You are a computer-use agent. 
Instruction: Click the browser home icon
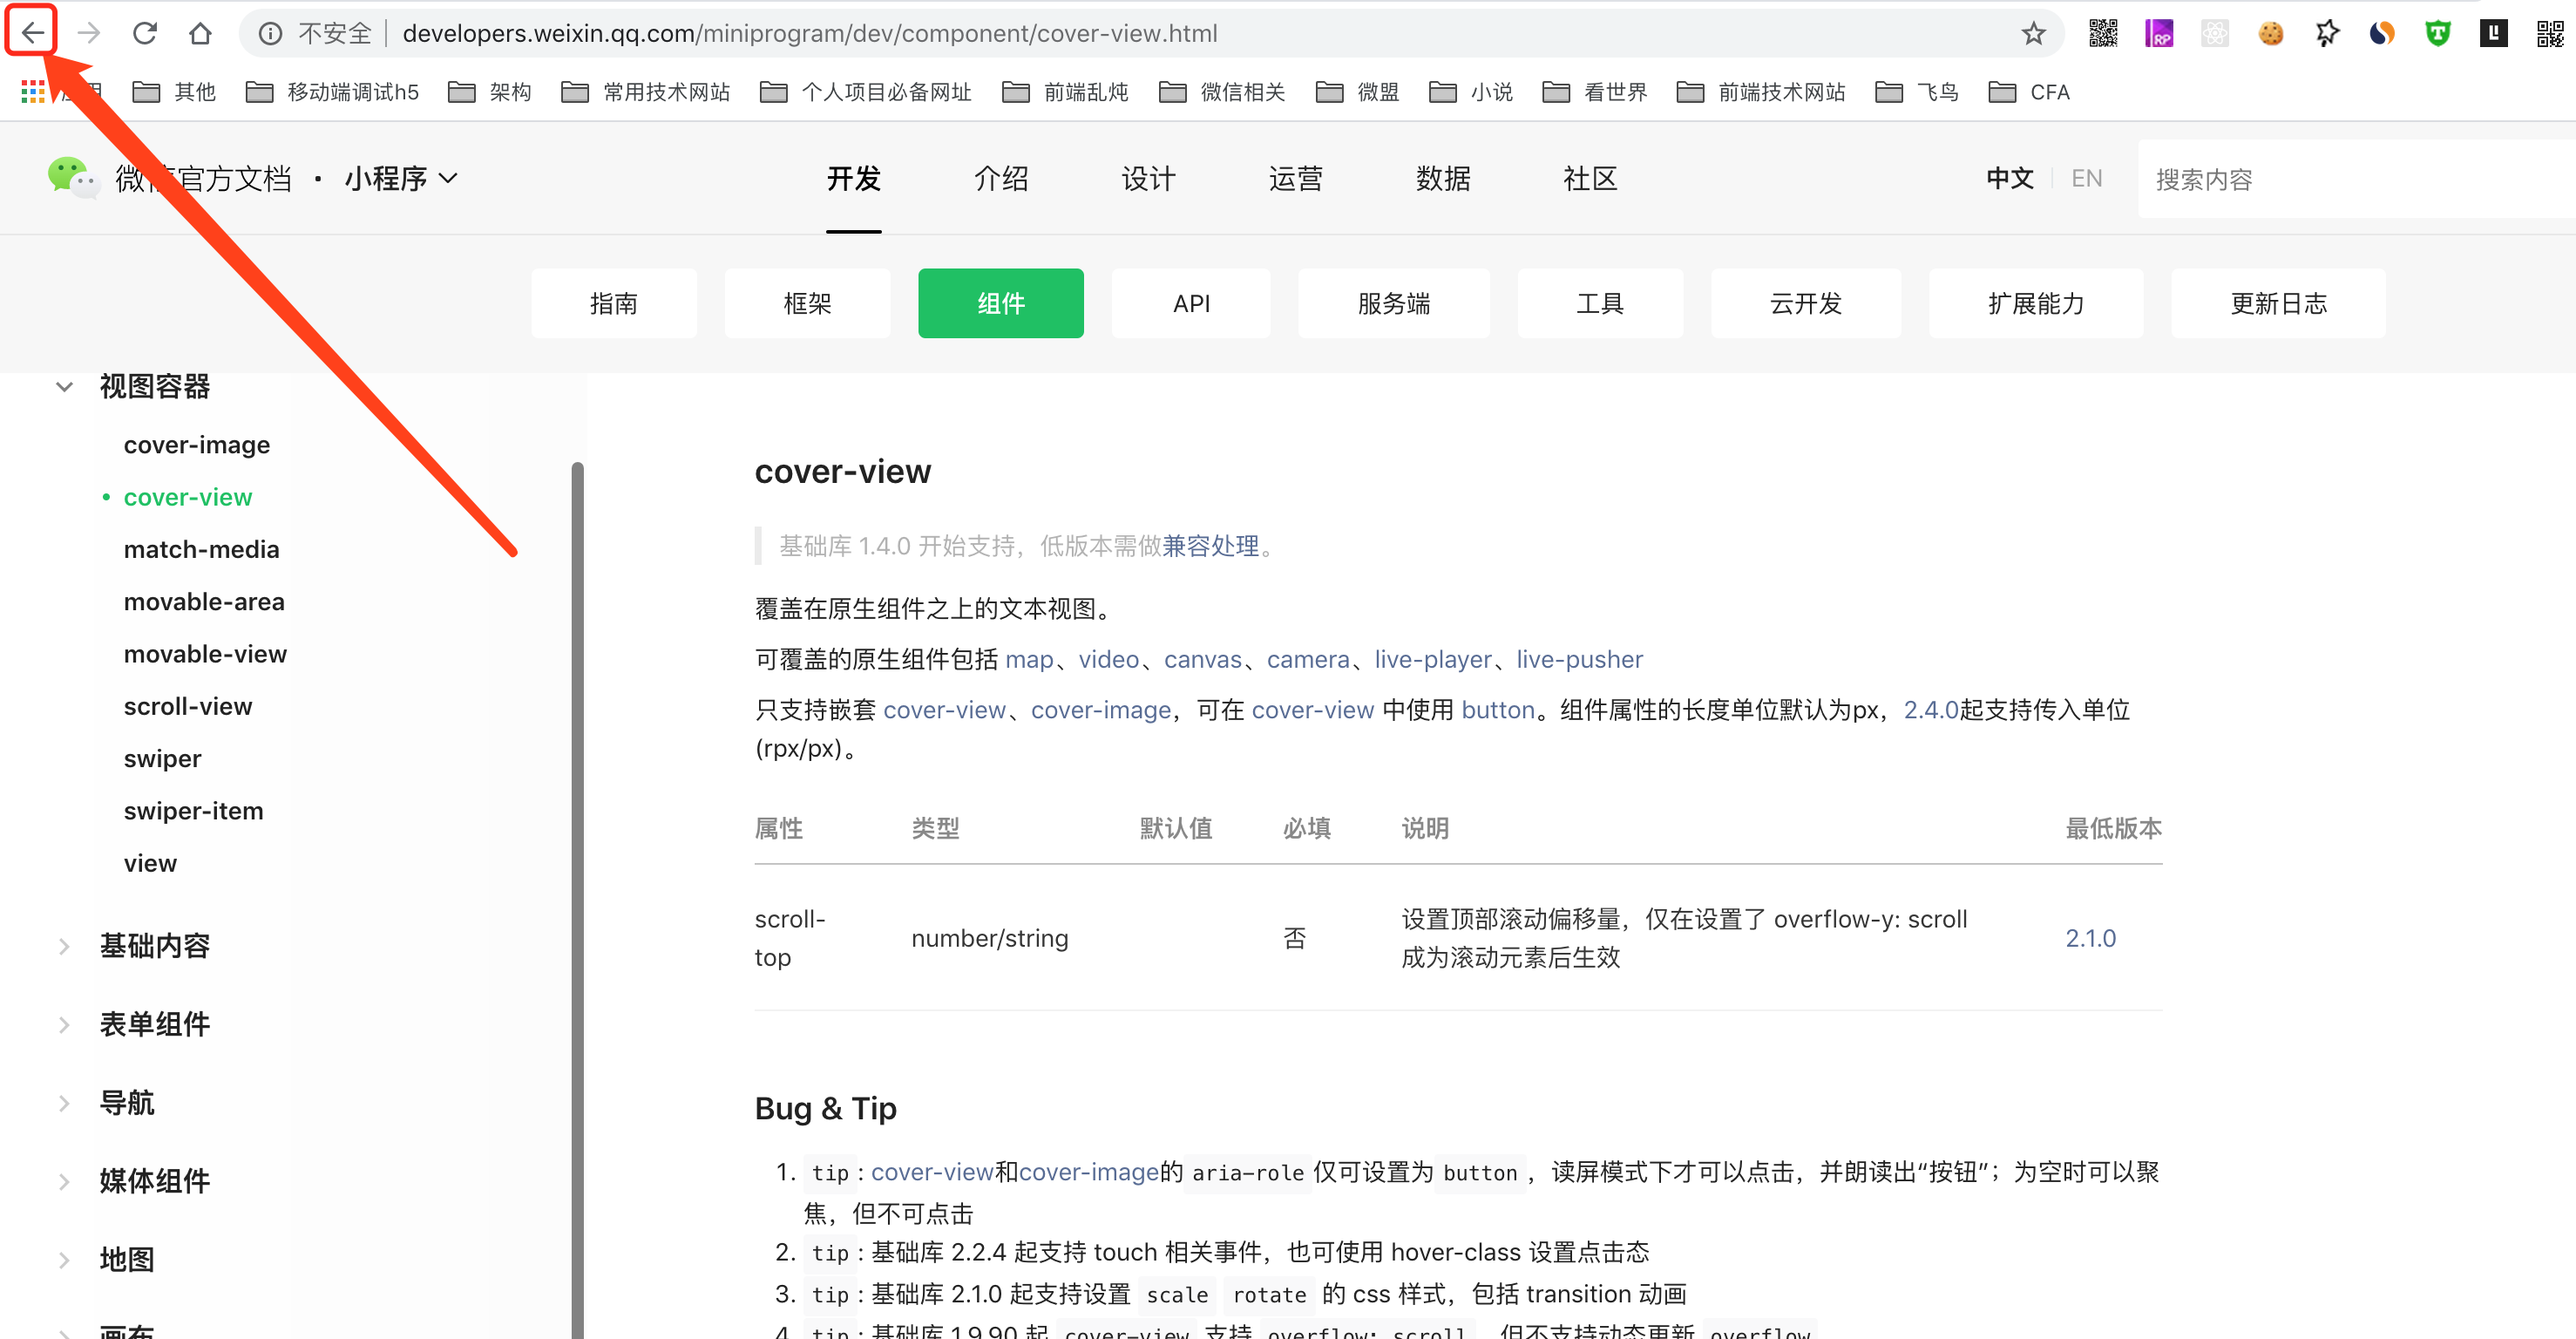point(200,33)
